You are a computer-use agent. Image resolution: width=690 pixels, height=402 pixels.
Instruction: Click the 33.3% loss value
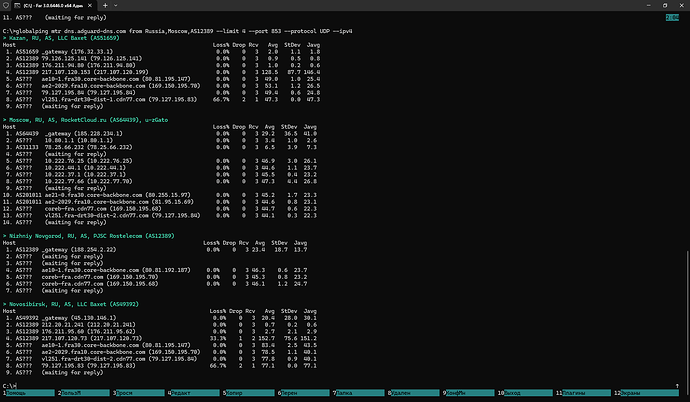coord(219,338)
